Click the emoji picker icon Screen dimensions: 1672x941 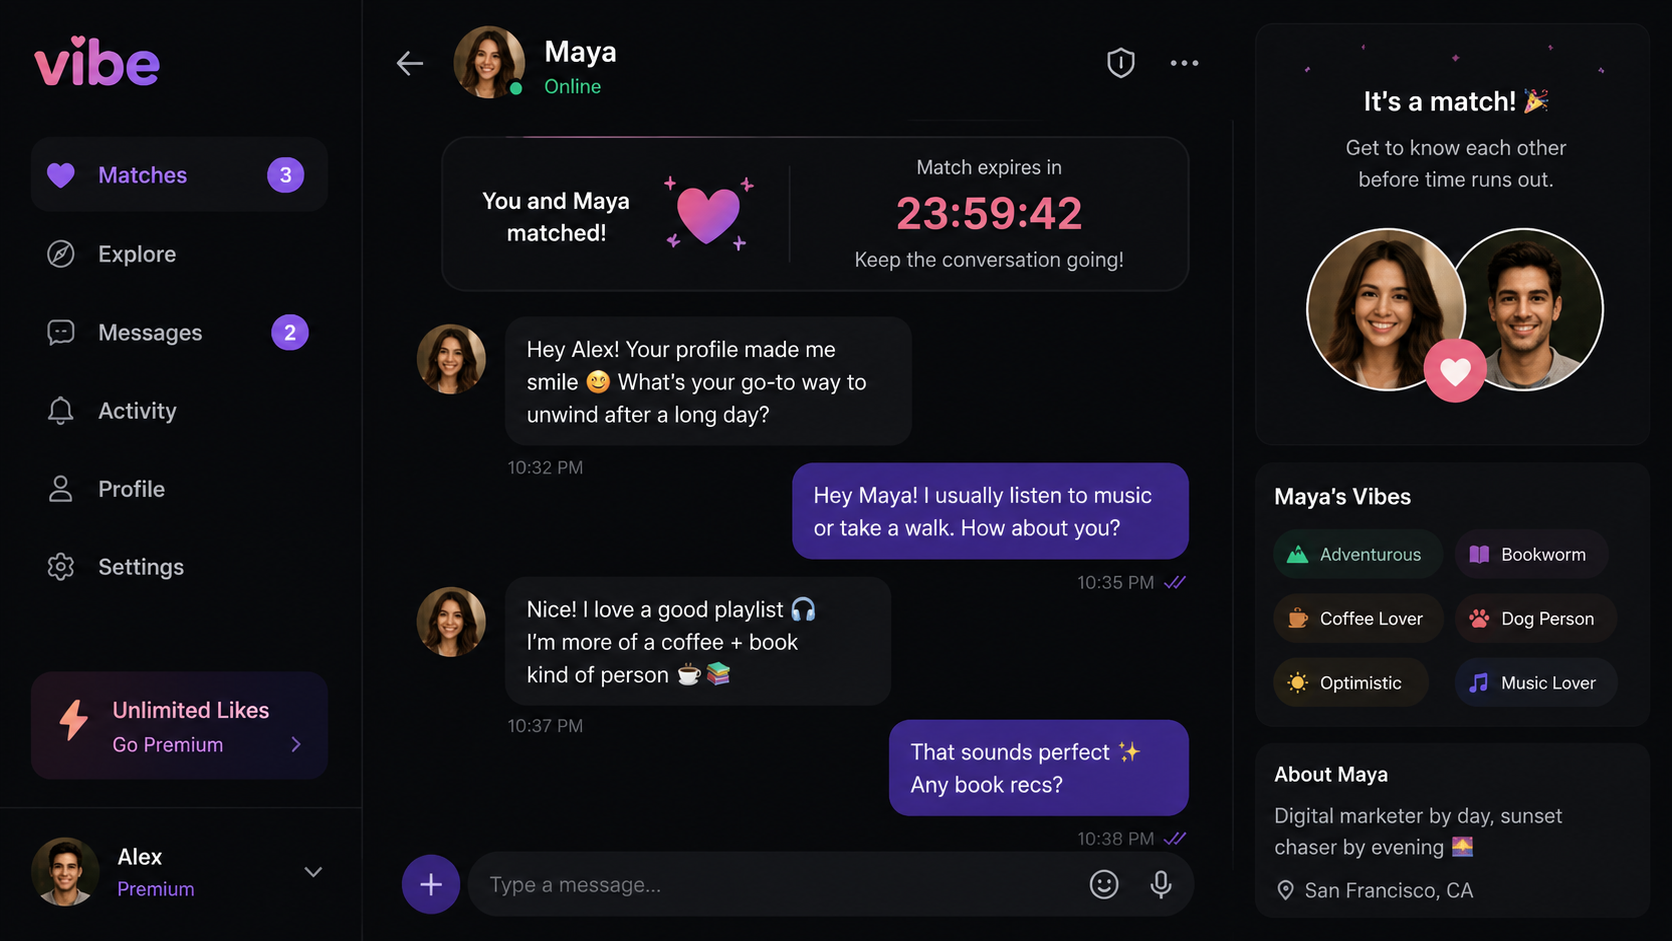pyautogui.click(x=1103, y=884)
